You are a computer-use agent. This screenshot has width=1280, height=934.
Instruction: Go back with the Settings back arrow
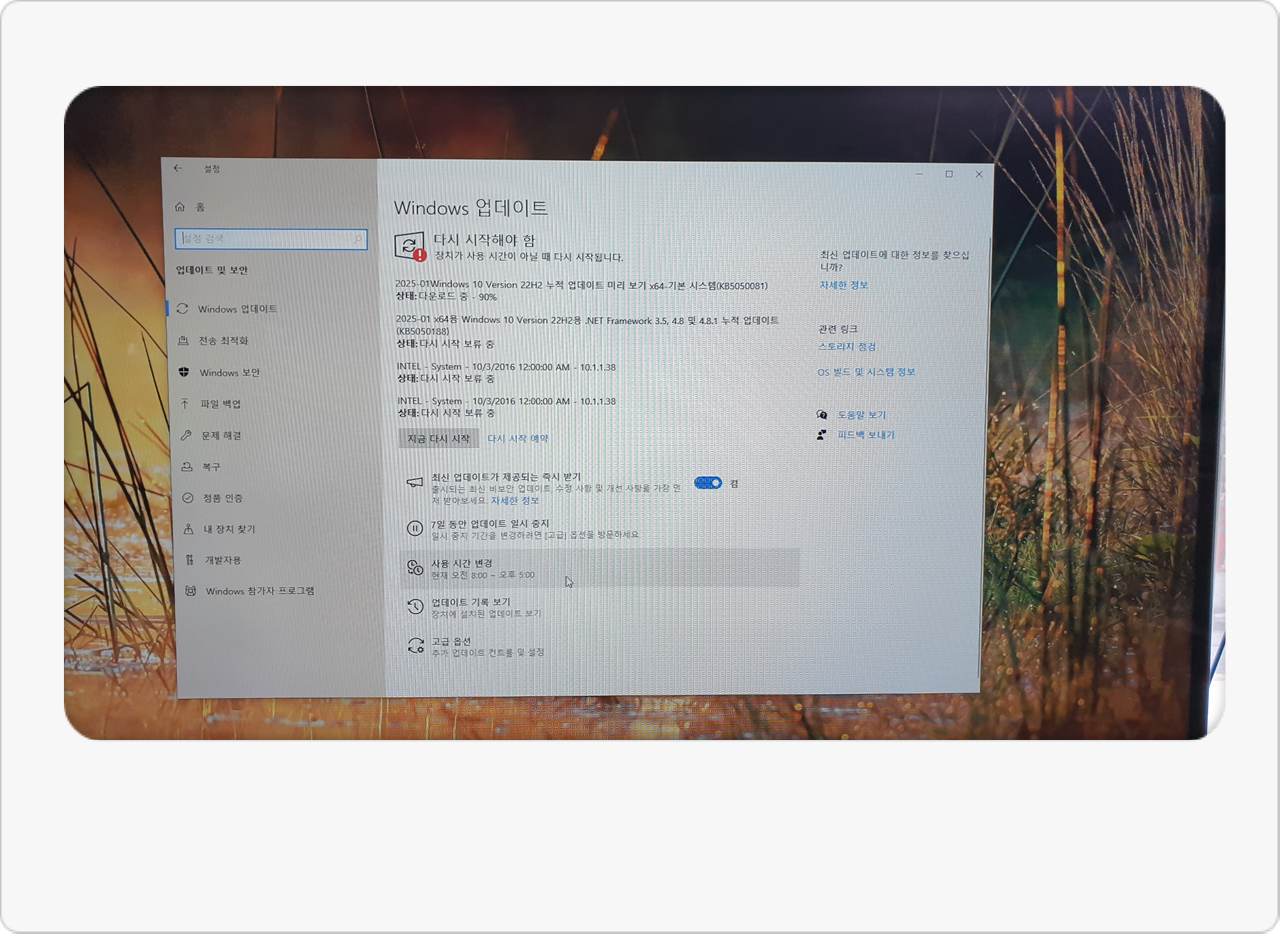pyautogui.click(x=178, y=168)
